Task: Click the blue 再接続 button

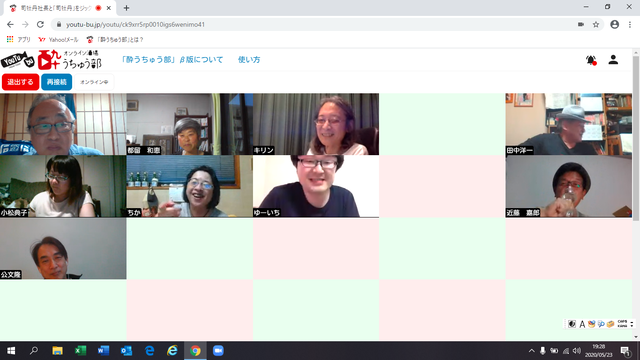Action: [x=56, y=82]
